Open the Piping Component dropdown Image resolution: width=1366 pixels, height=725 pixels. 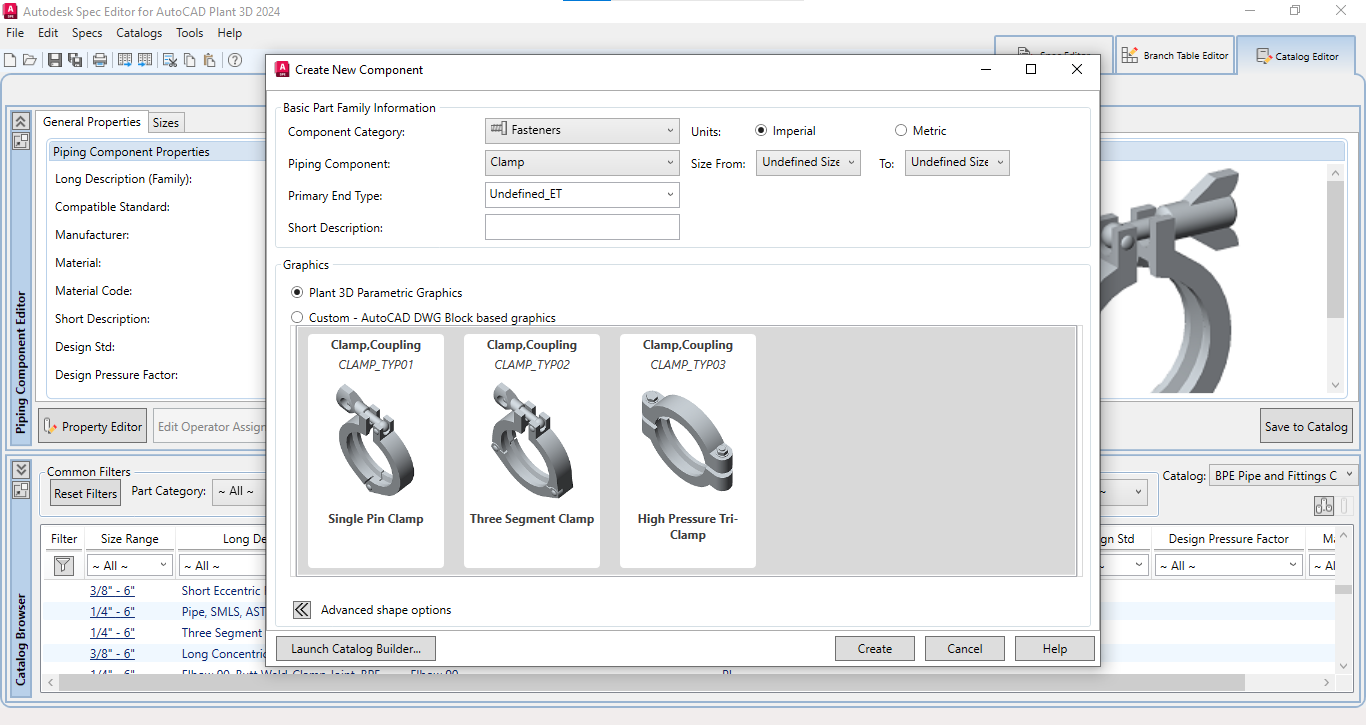(582, 162)
